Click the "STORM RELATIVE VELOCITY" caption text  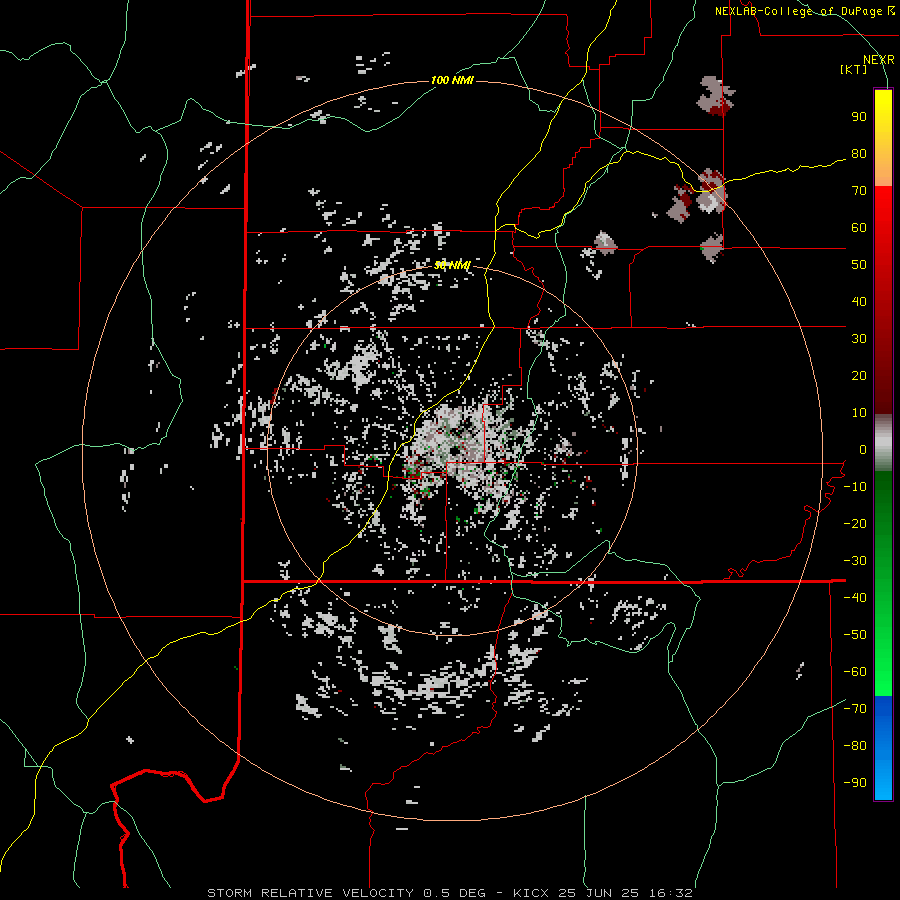[310, 893]
